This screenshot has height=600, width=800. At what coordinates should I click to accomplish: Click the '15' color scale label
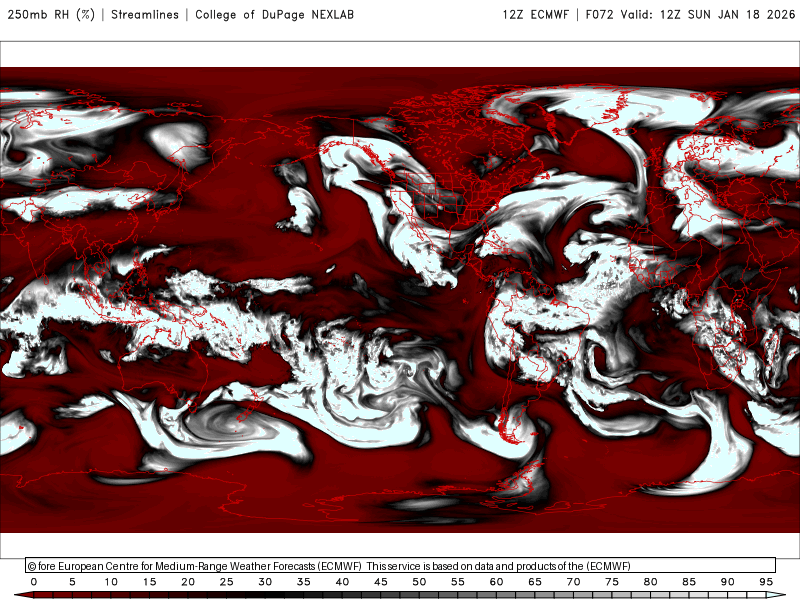coord(149,582)
